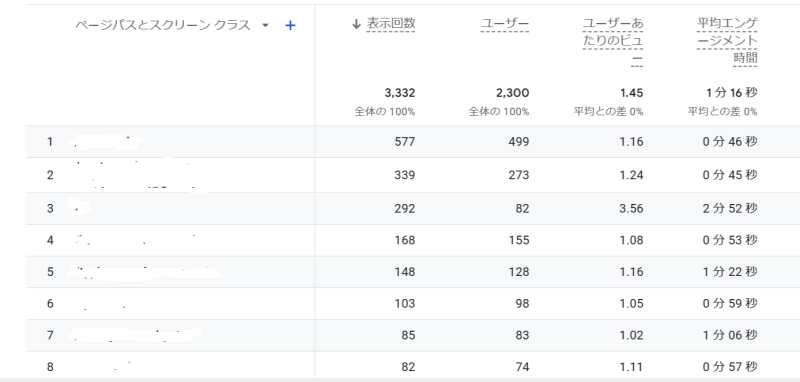Sort by the 表示回数 column header
Screen dimensions: 800x382
[x=391, y=23]
